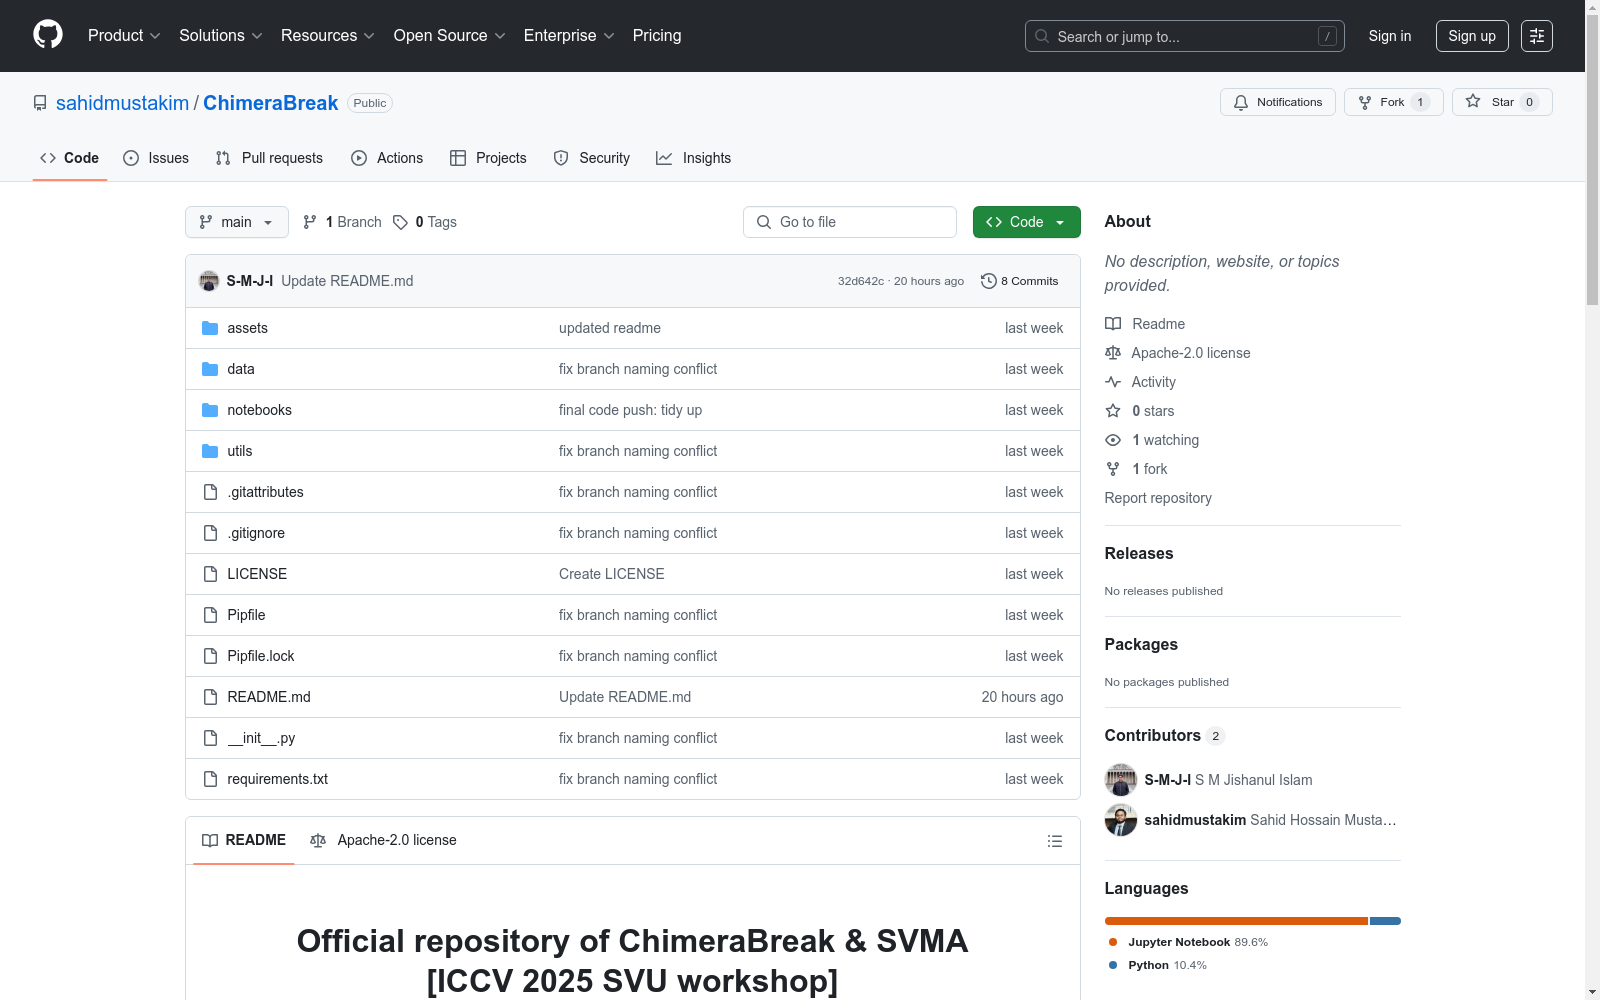This screenshot has width=1600, height=1000.
Task: Click the file icon next to LICENSE
Action: (210, 574)
